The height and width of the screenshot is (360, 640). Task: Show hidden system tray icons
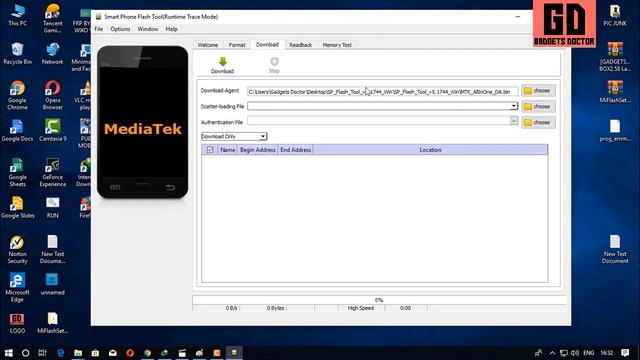(x=552, y=353)
